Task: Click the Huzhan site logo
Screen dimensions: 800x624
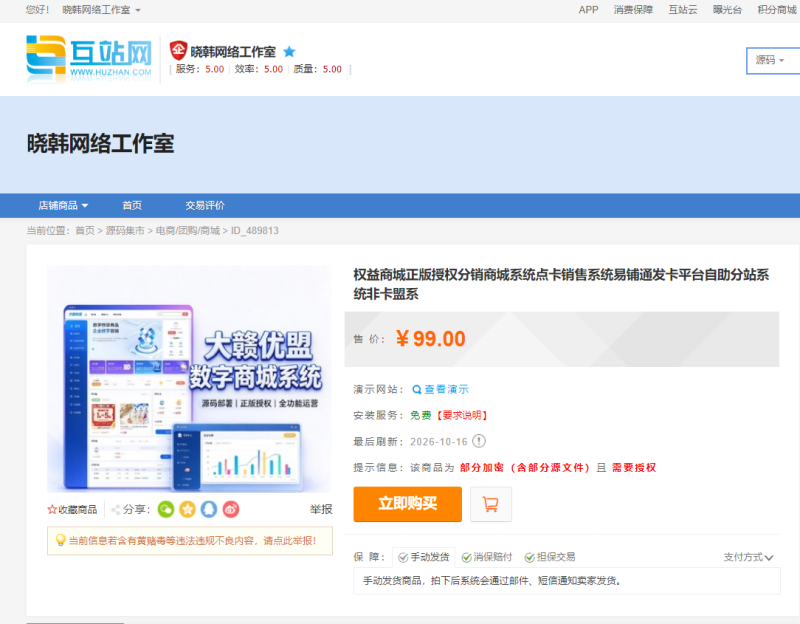Action: pos(89,58)
